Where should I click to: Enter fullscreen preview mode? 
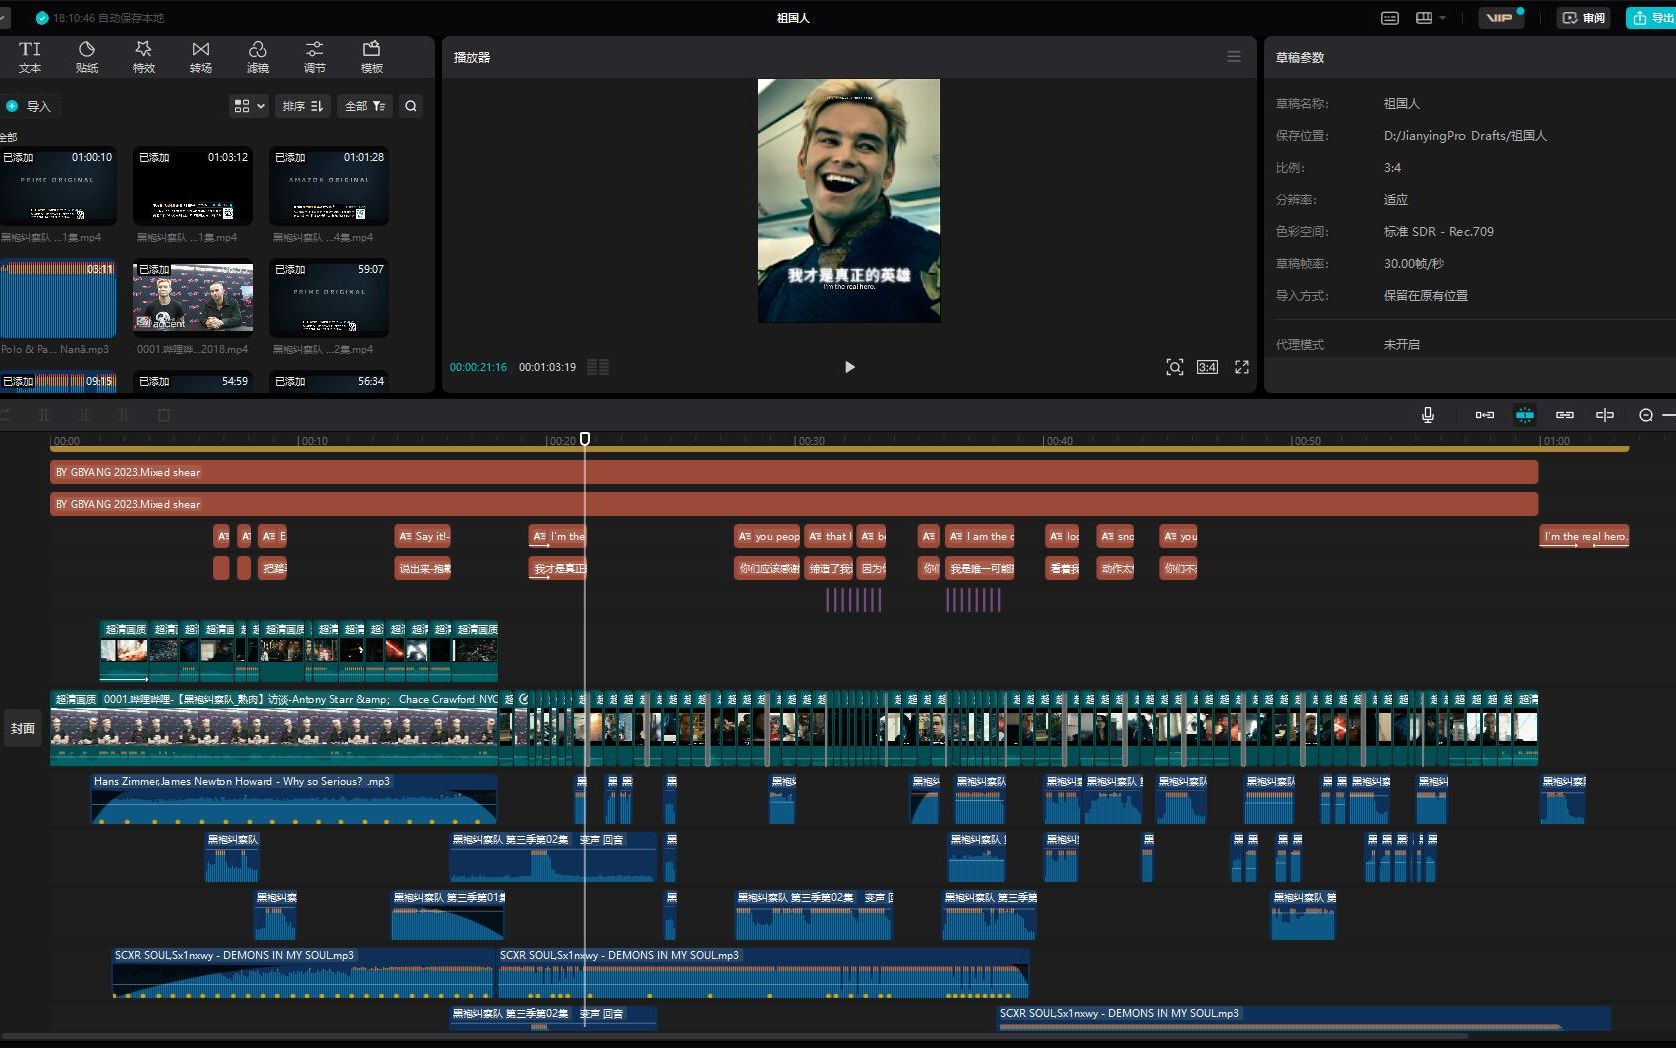[1242, 367]
